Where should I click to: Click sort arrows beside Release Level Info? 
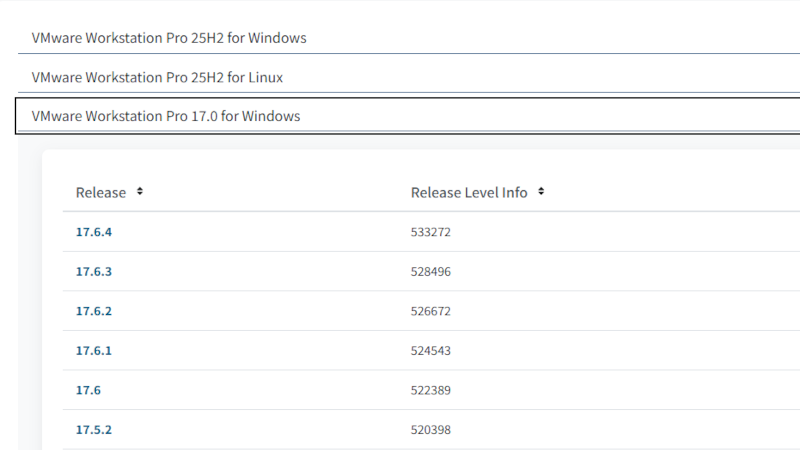pos(541,192)
